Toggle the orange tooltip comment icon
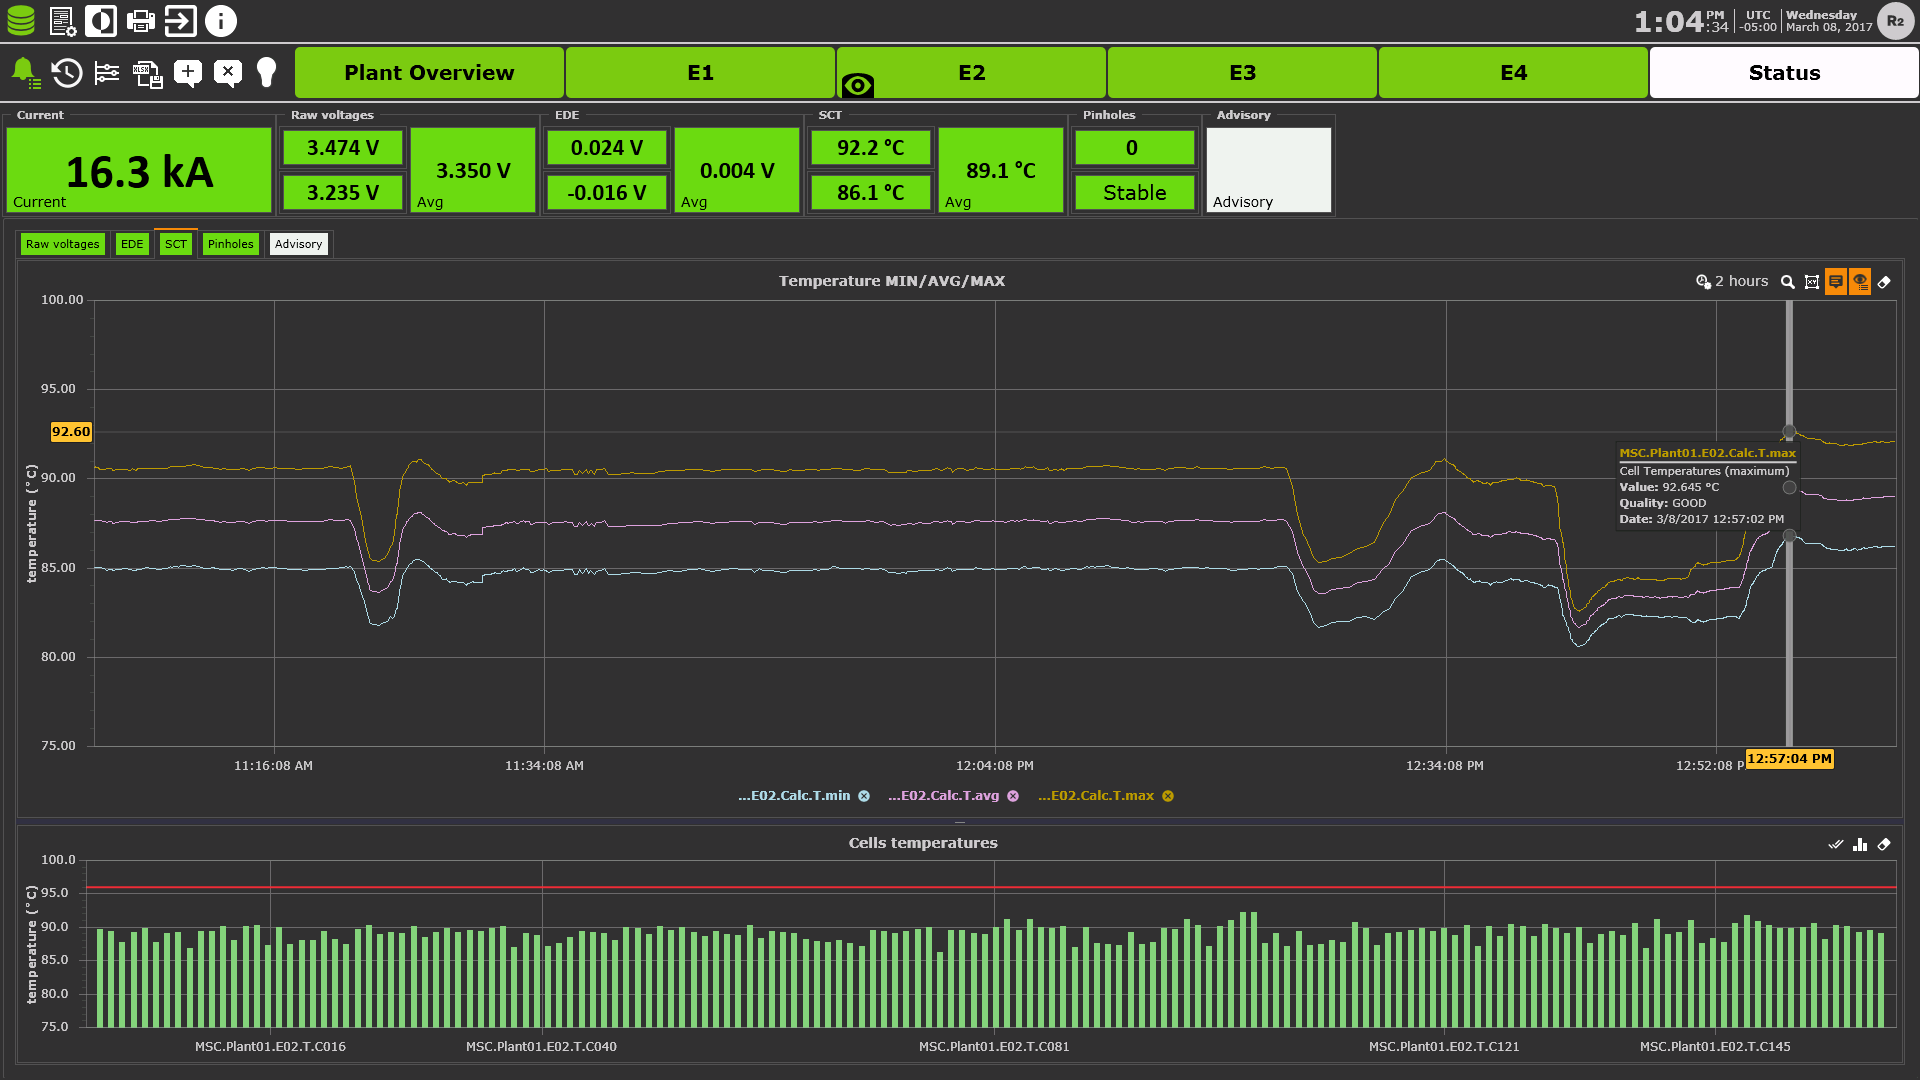Image resolution: width=1920 pixels, height=1080 pixels. tap(1836, 282)
